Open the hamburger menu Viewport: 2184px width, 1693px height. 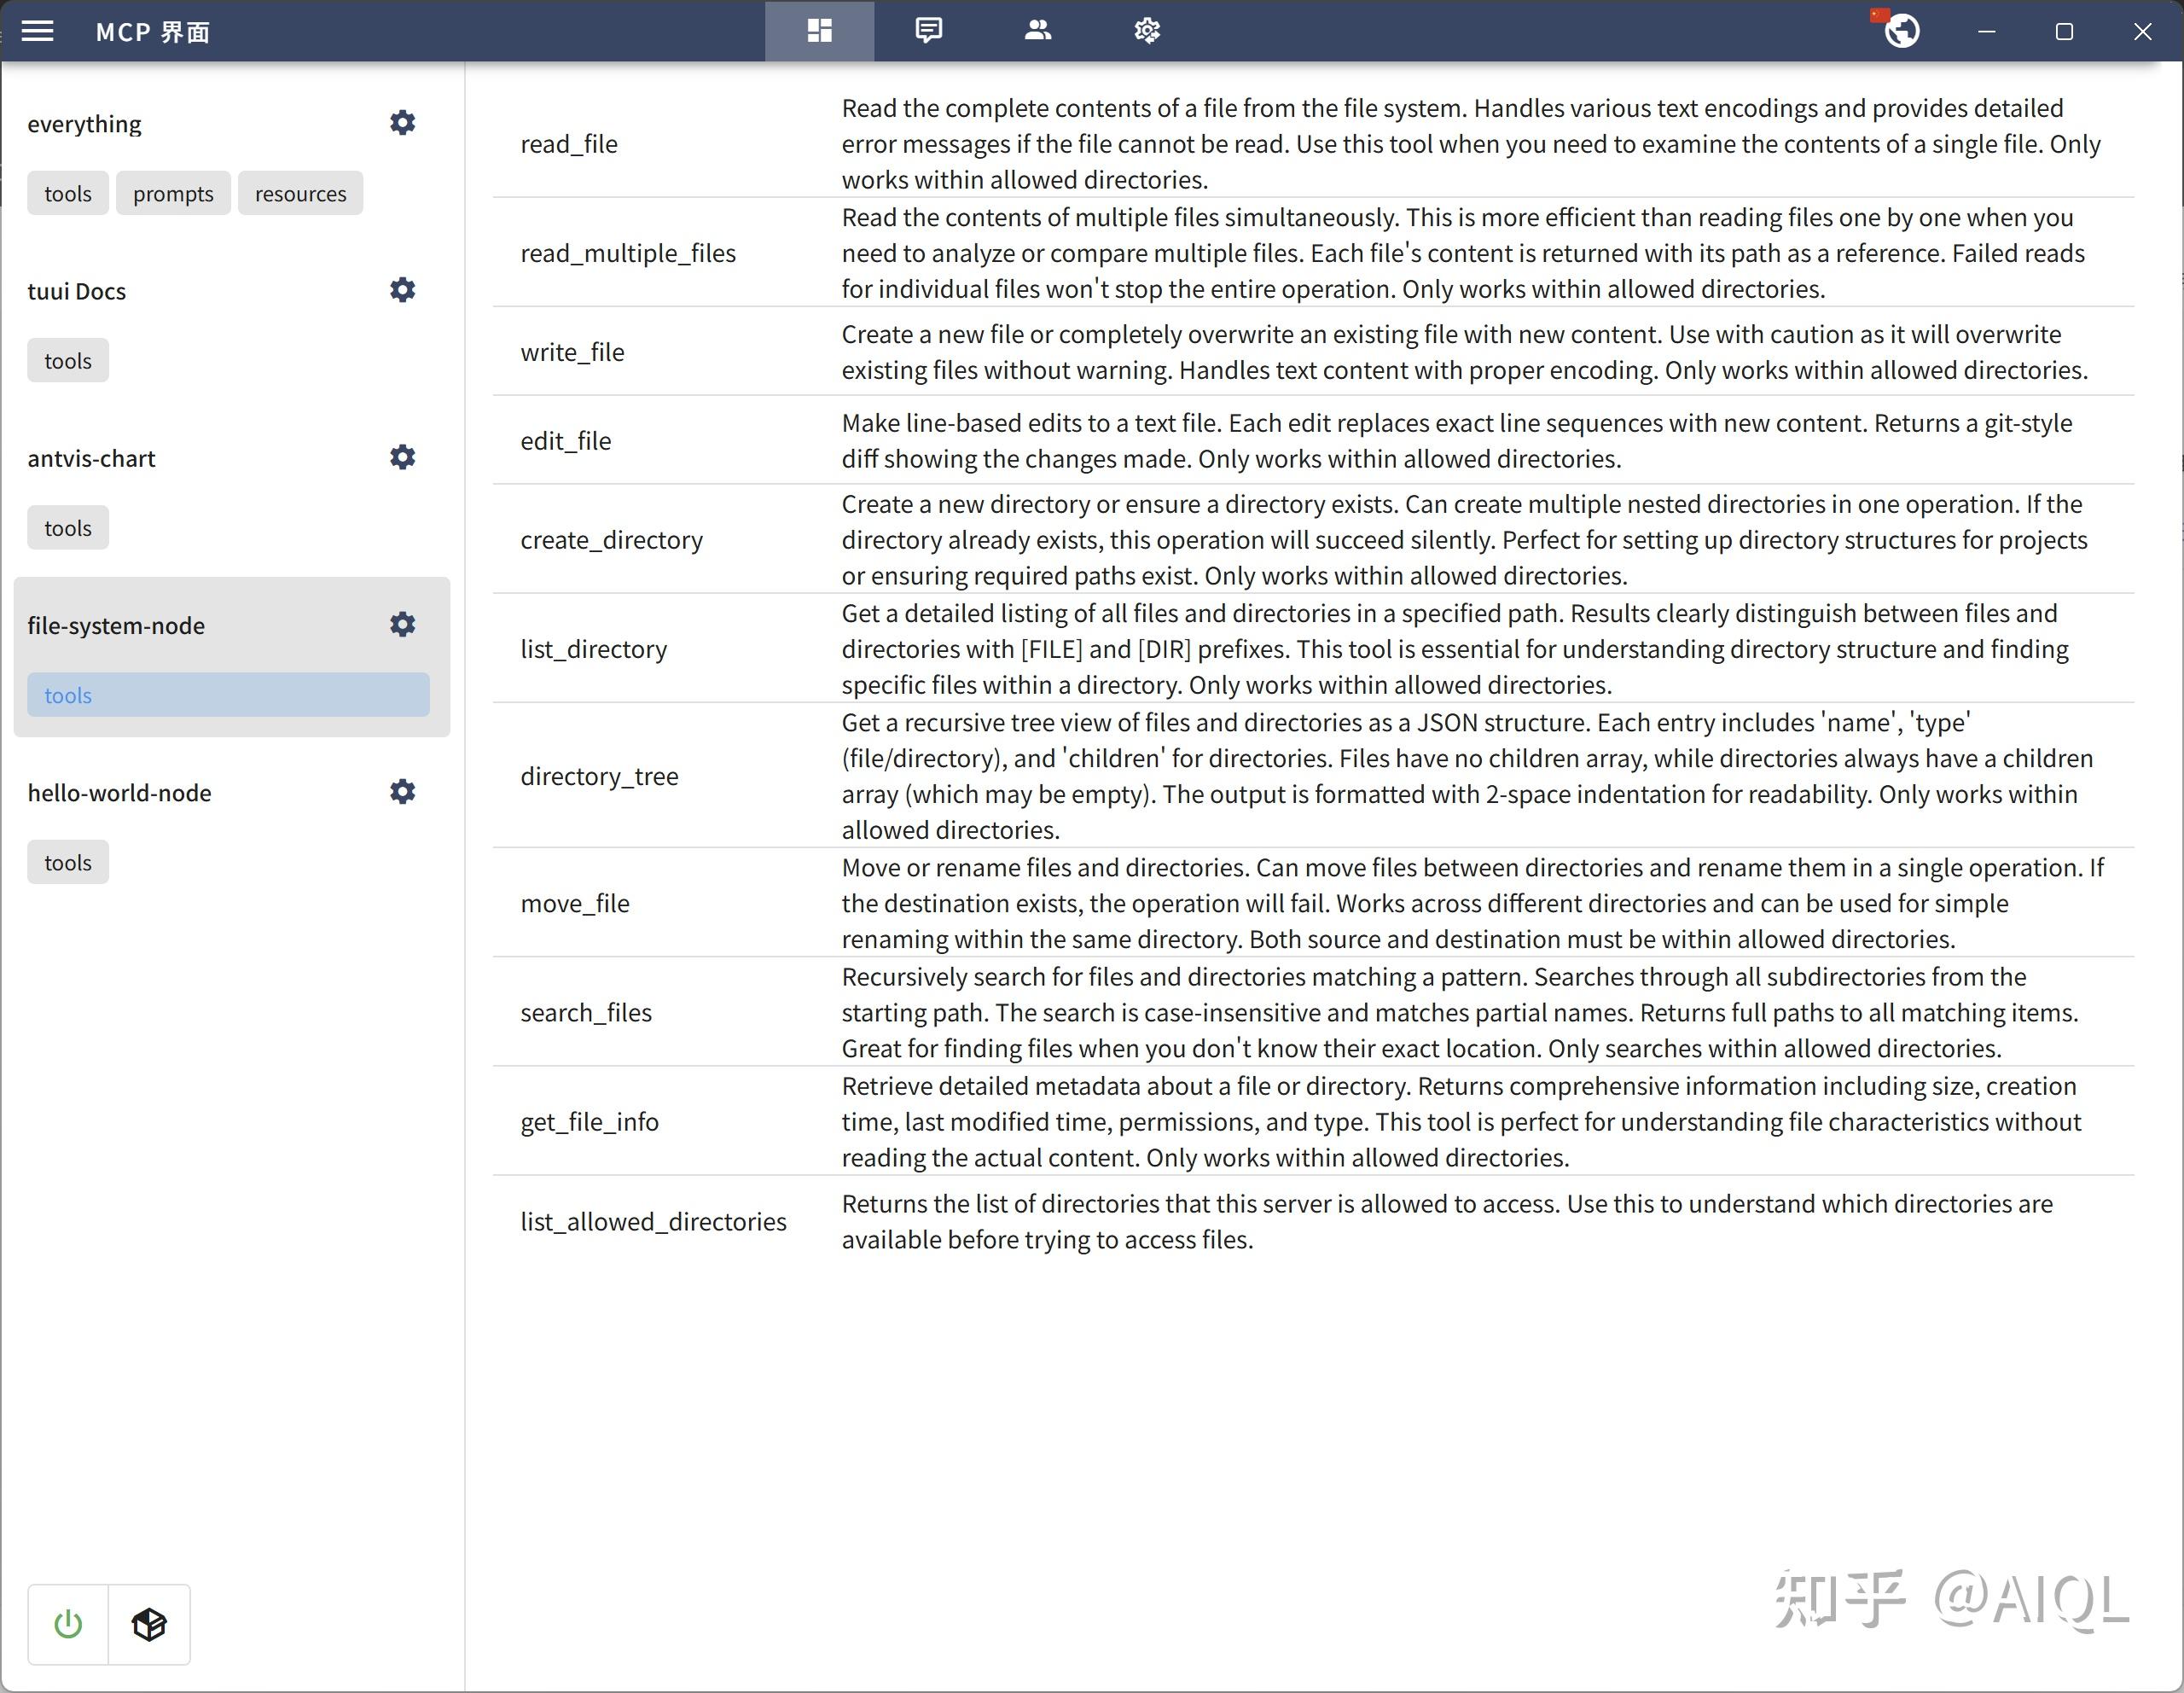tap(37, 31)
